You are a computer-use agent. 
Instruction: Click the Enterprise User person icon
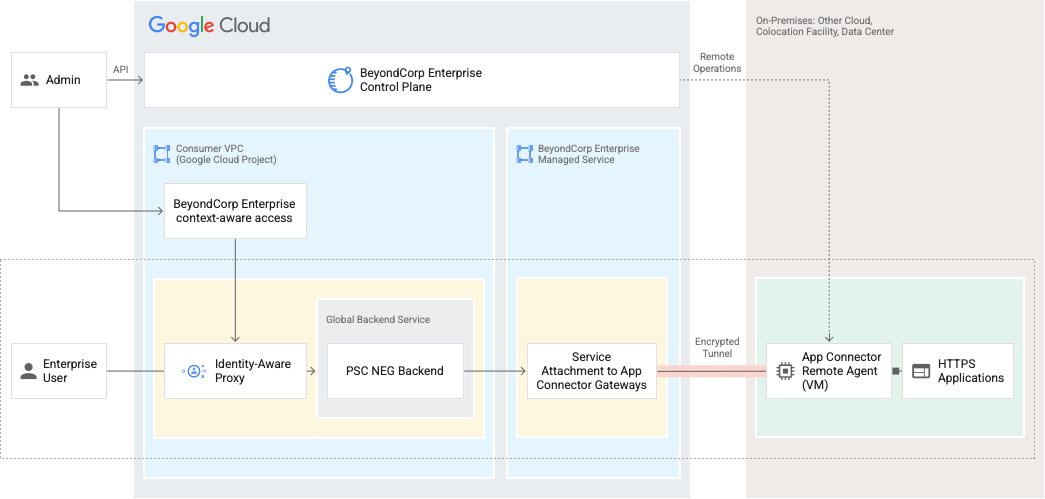(29, 371)
